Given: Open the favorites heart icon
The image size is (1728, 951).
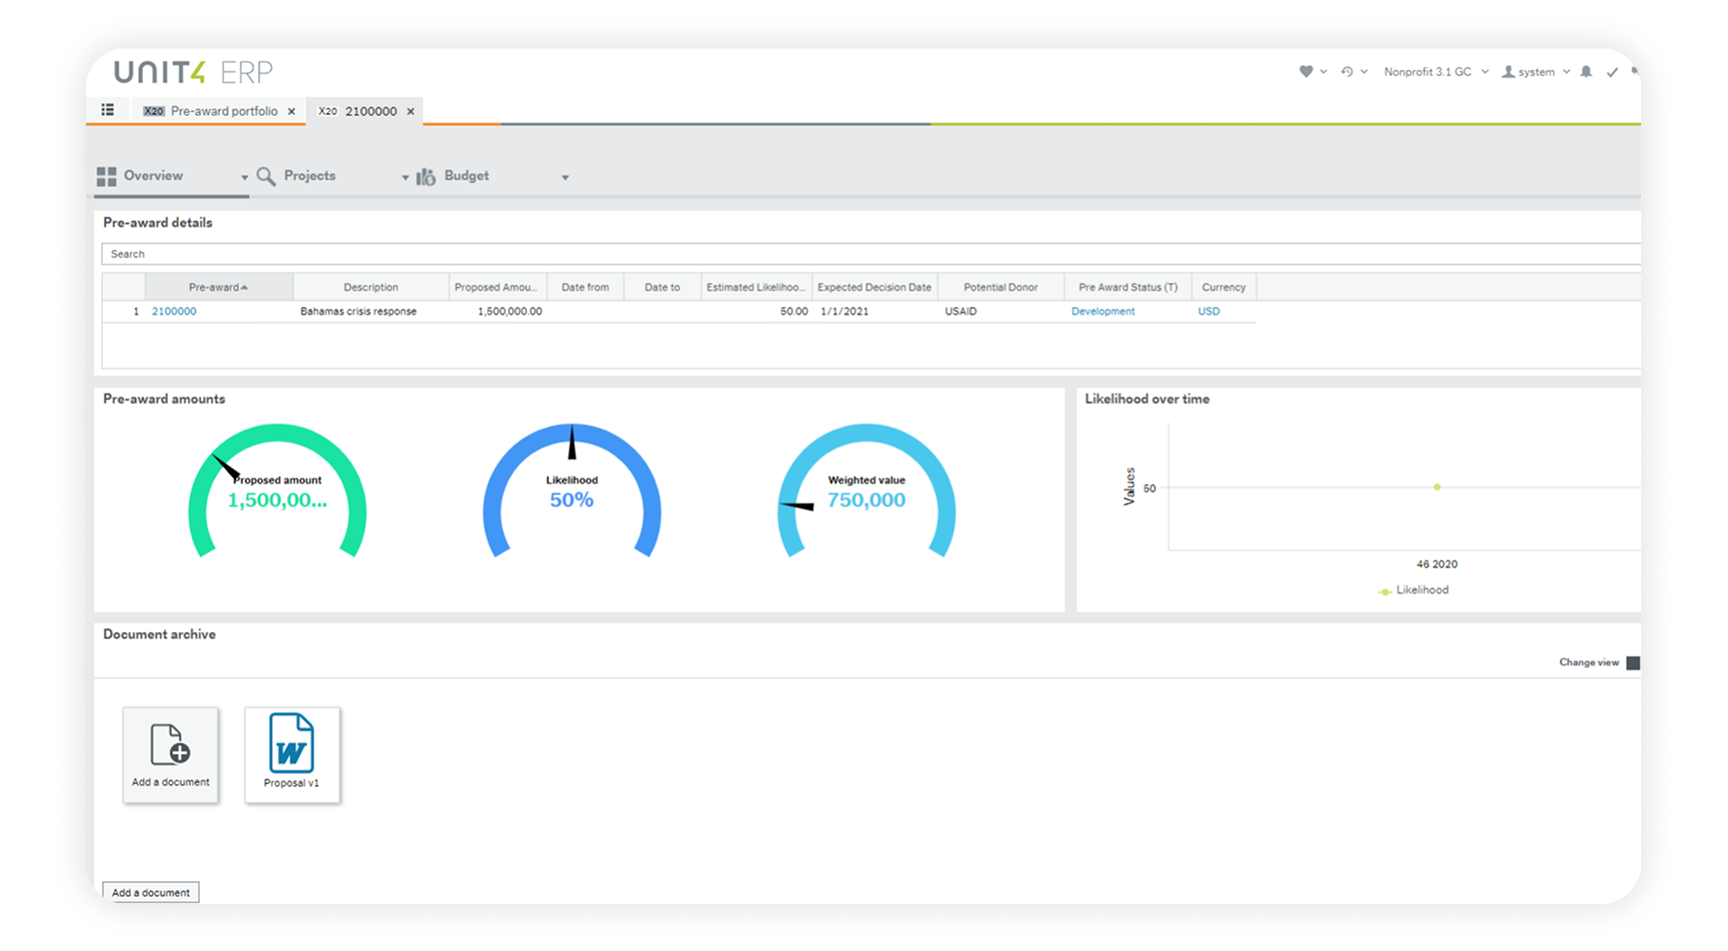Looking at the screenshot, I should pyautogui.click(x=1306, y=71).
